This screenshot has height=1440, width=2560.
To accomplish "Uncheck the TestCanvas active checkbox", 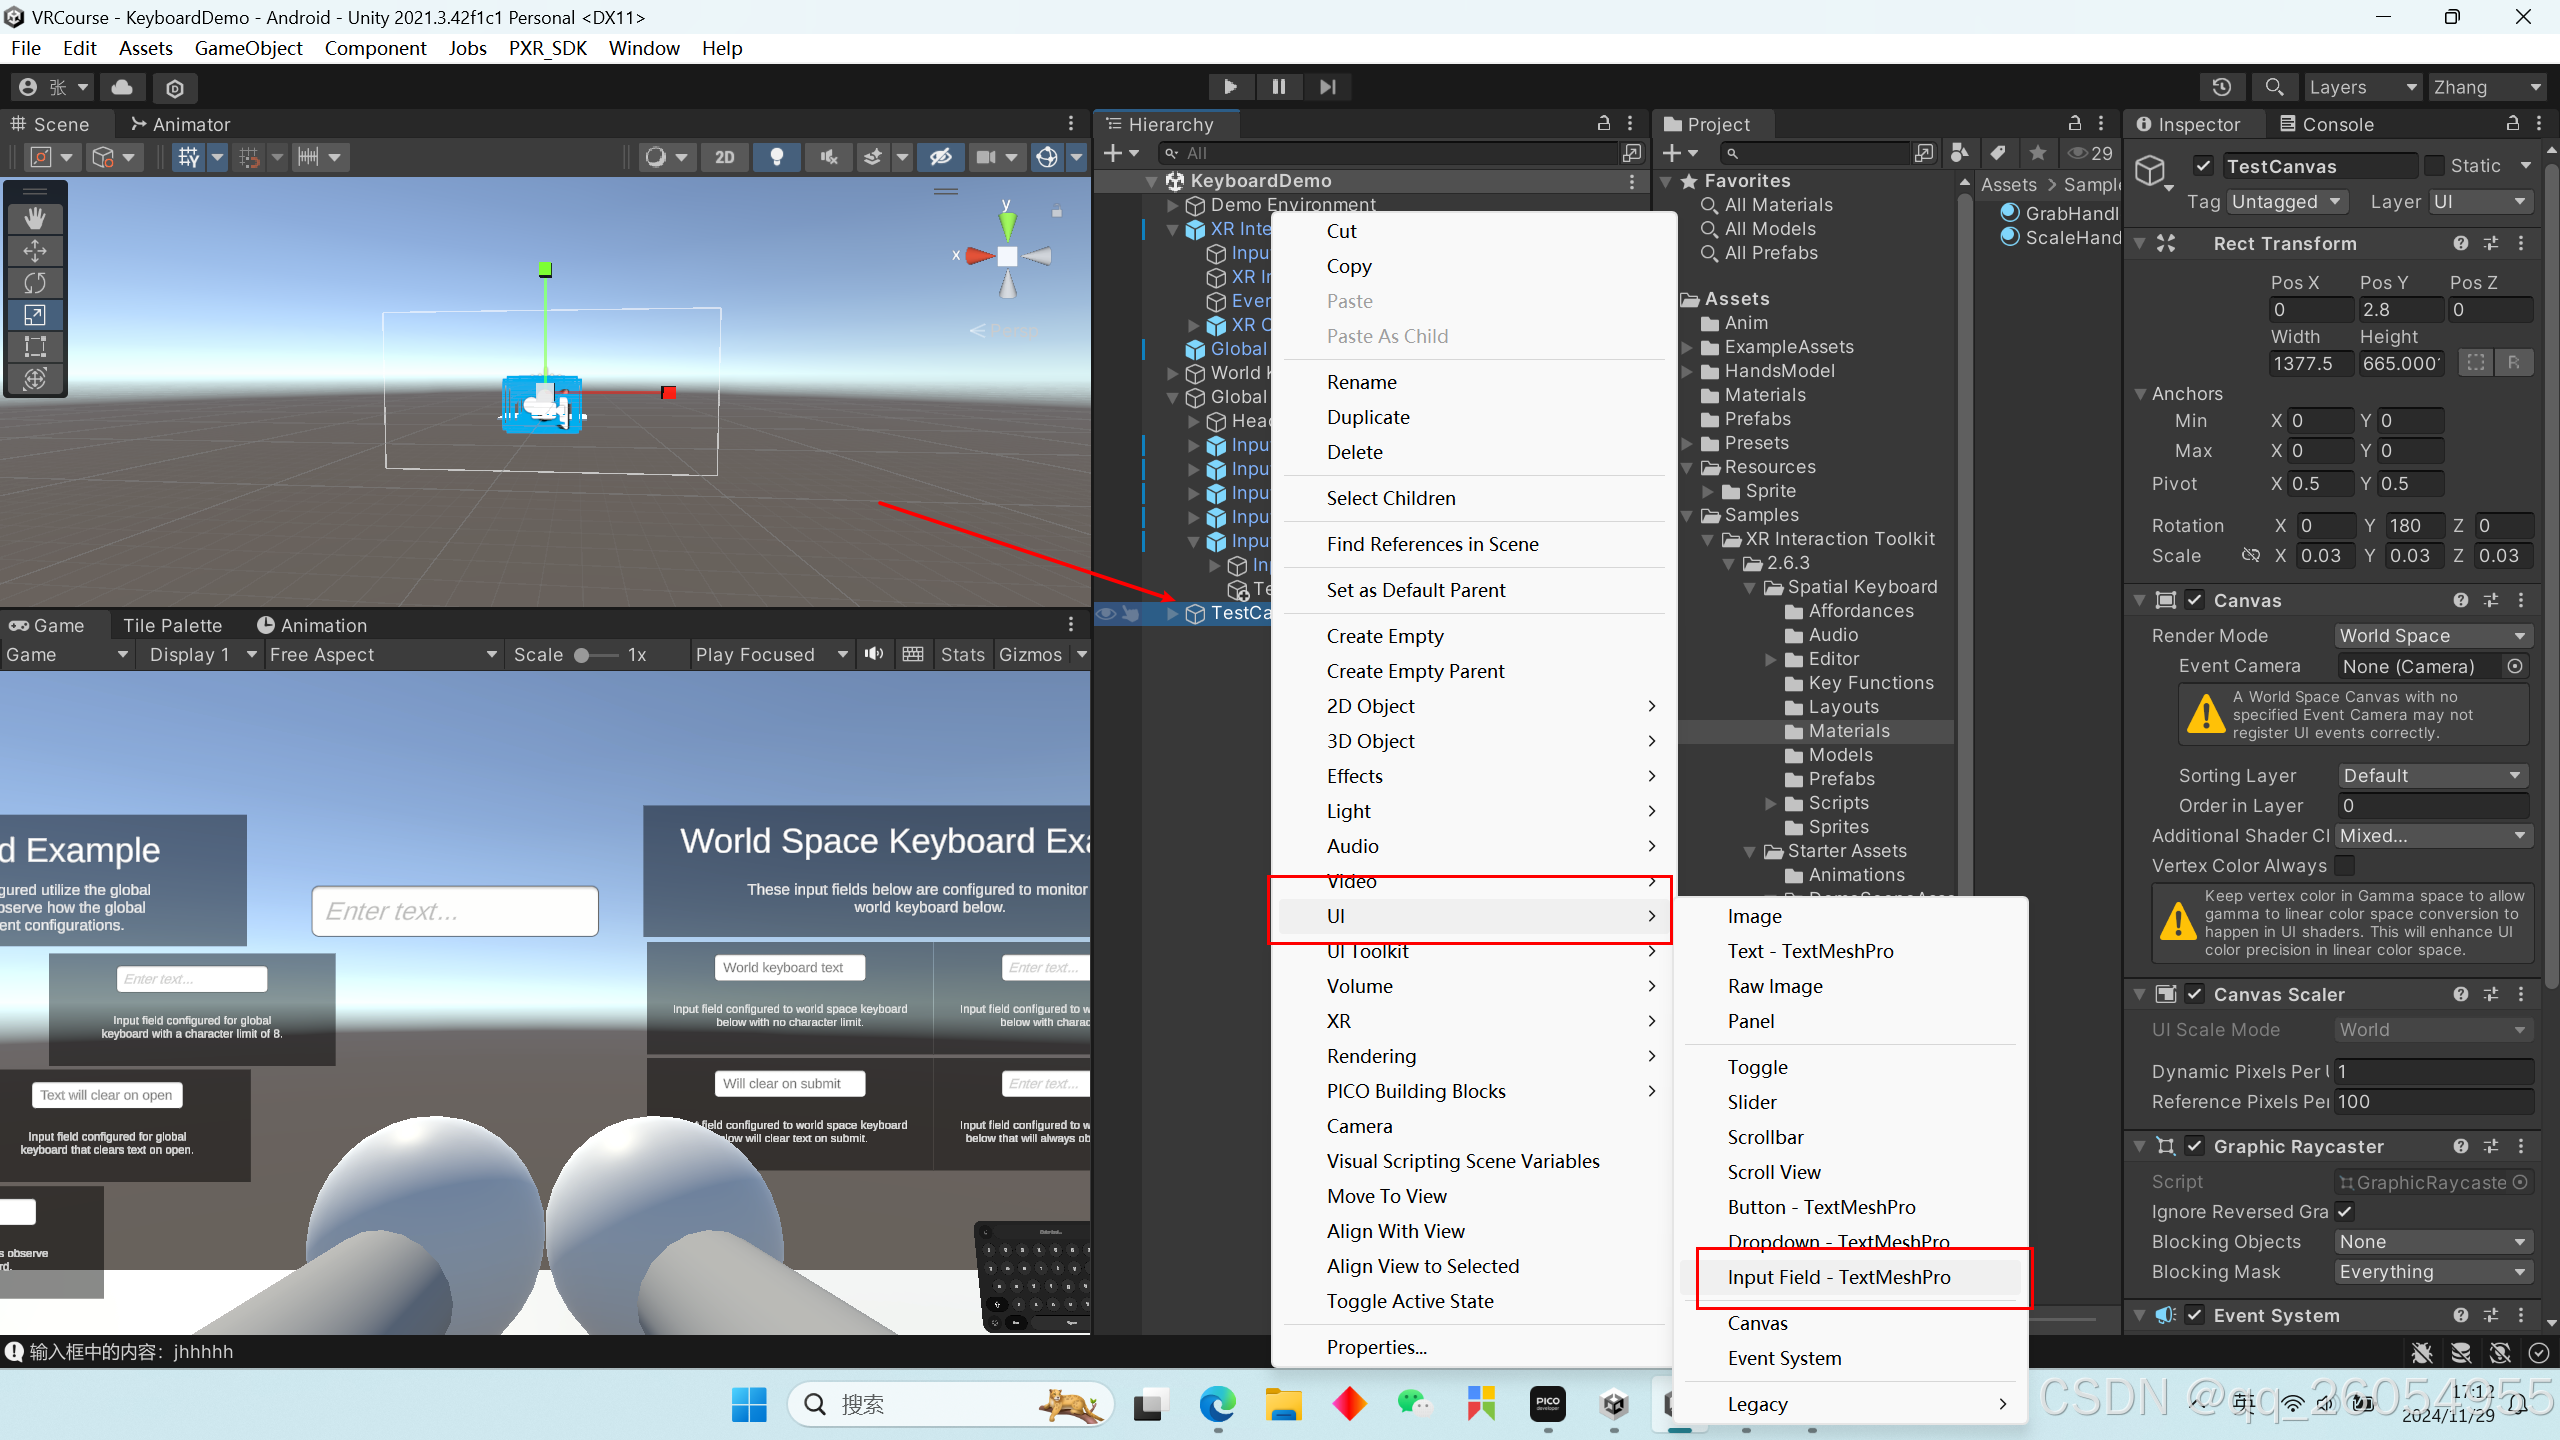I will (2204, 166).
